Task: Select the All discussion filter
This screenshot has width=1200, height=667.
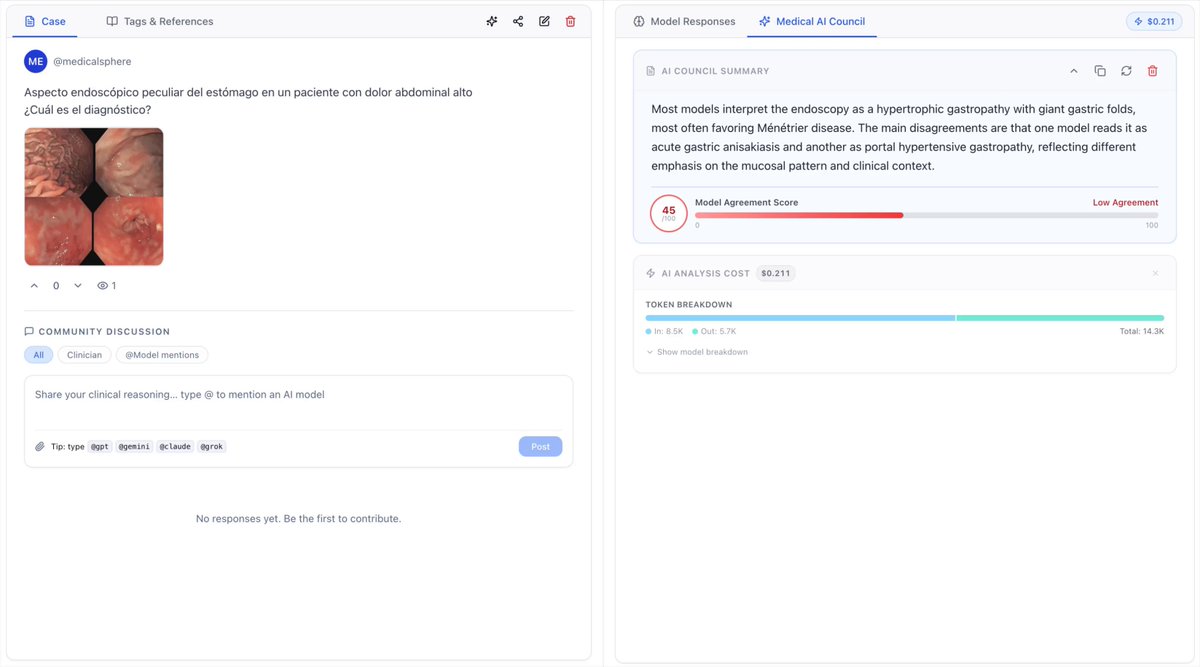Action: [x=38, y=355]
